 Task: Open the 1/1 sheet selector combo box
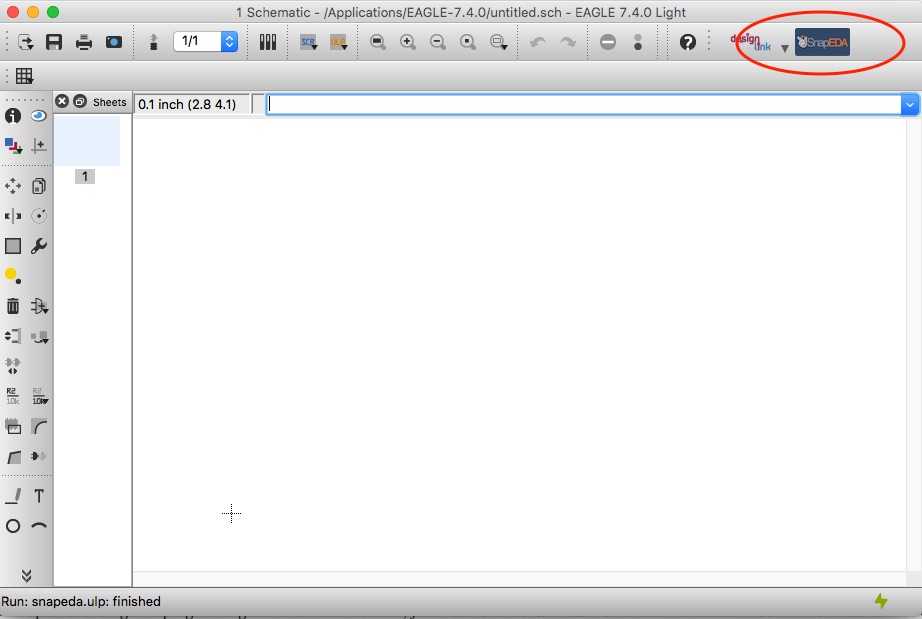tap(206, 41)
